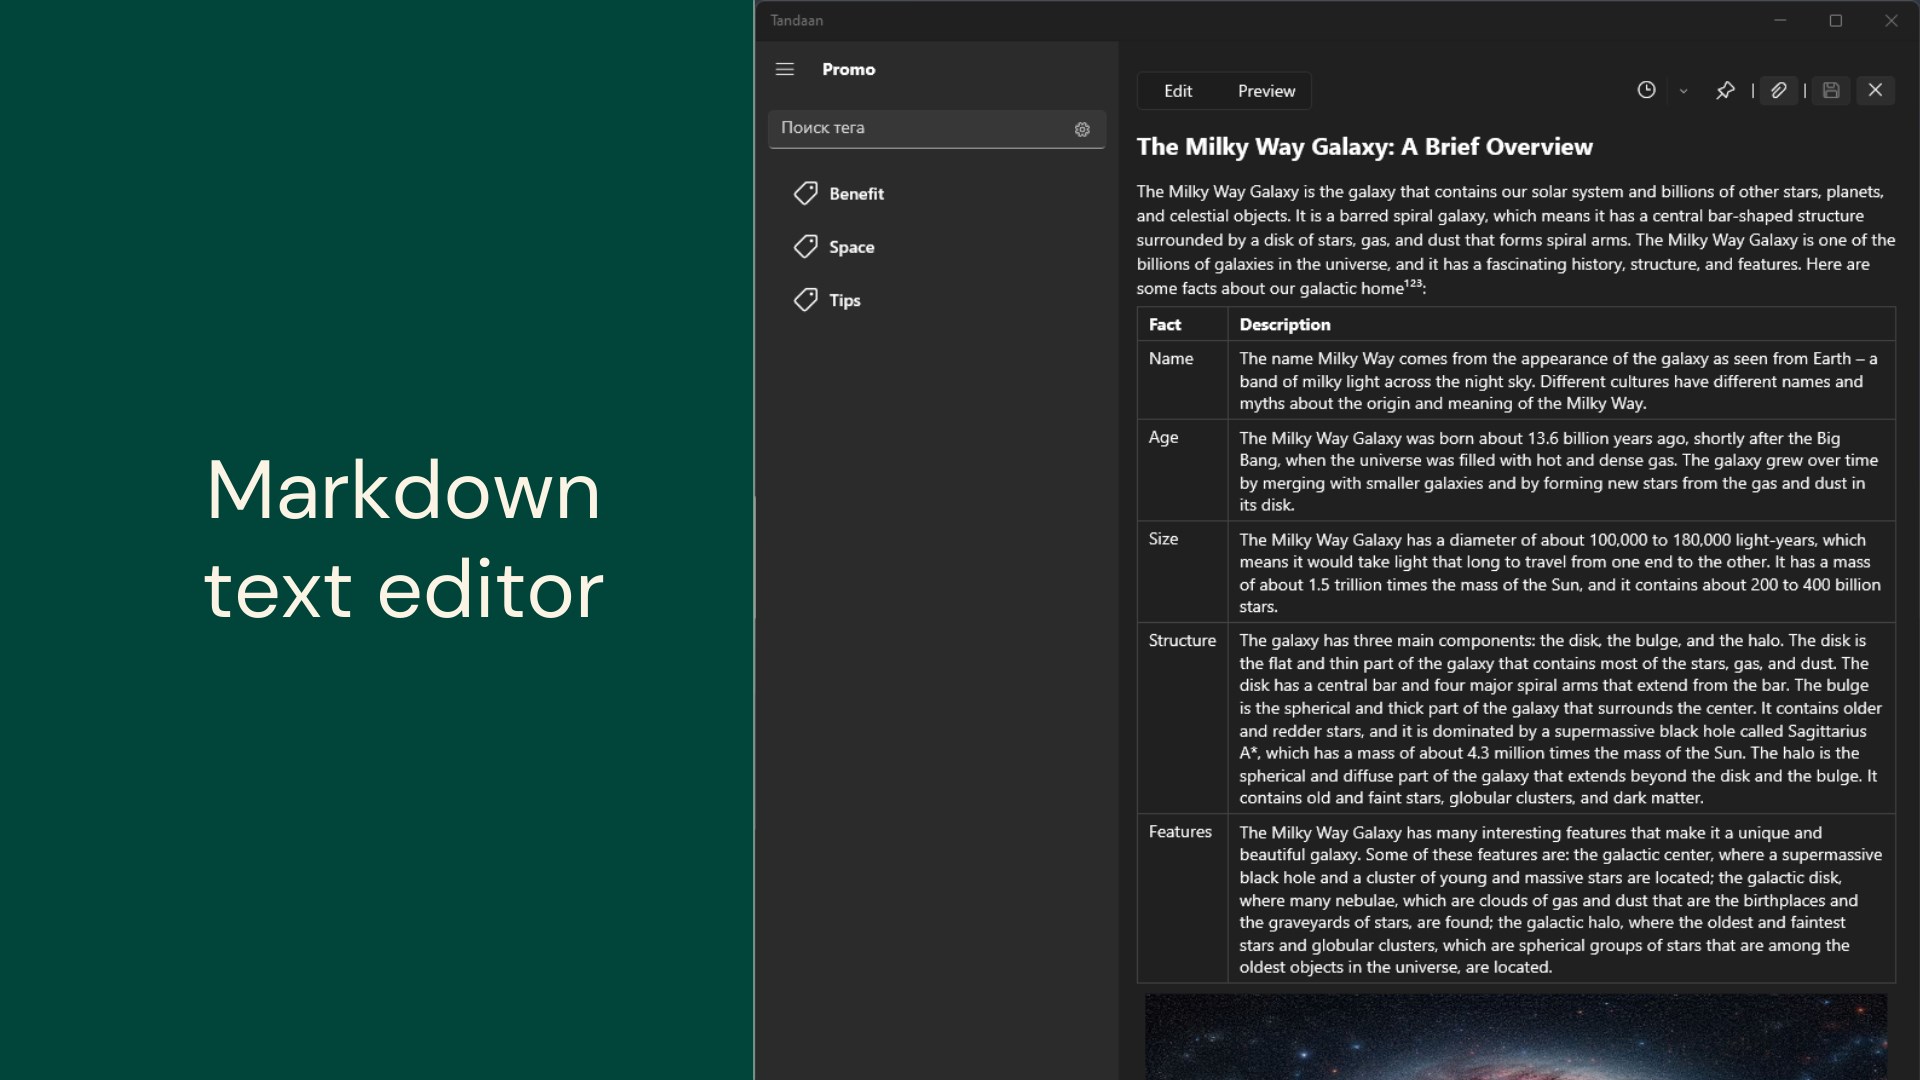Image resolution: width=1920 pixels, height=1080 pixels.
Task: Close the open note editor
Action: point(1875,90)
